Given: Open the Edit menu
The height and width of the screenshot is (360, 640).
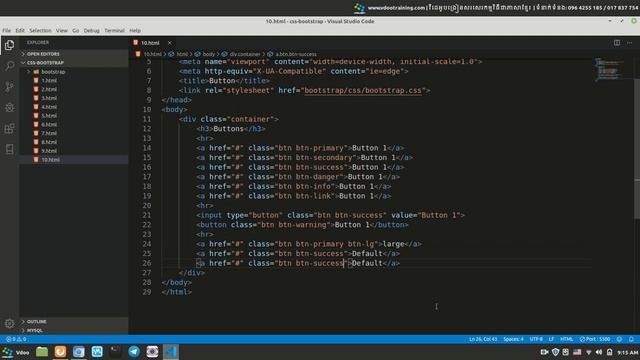Looking at the screenshot, I should pyautogui.click(x=20, y=31).
